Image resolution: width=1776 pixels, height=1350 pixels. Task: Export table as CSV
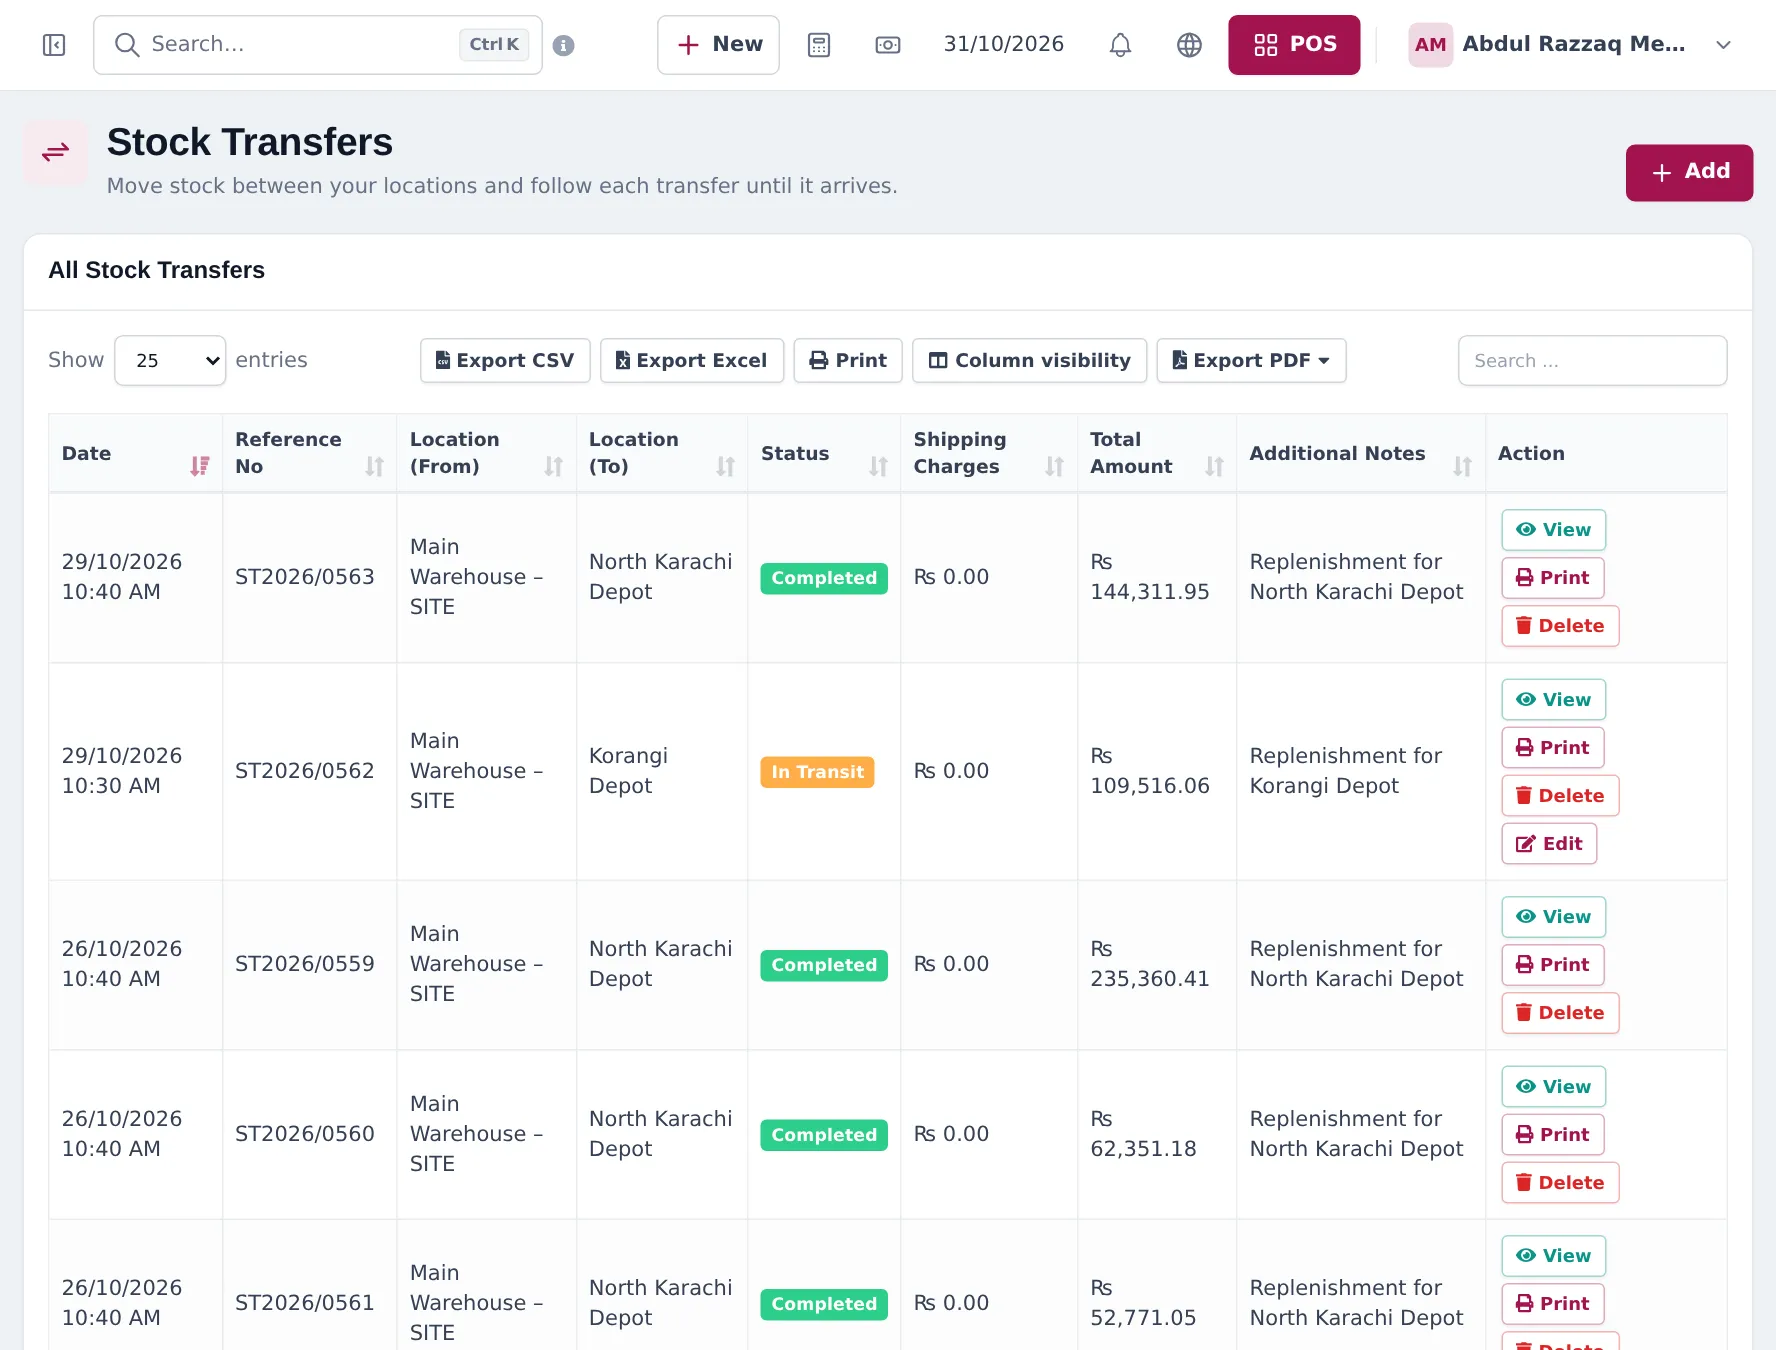[505, 360]
